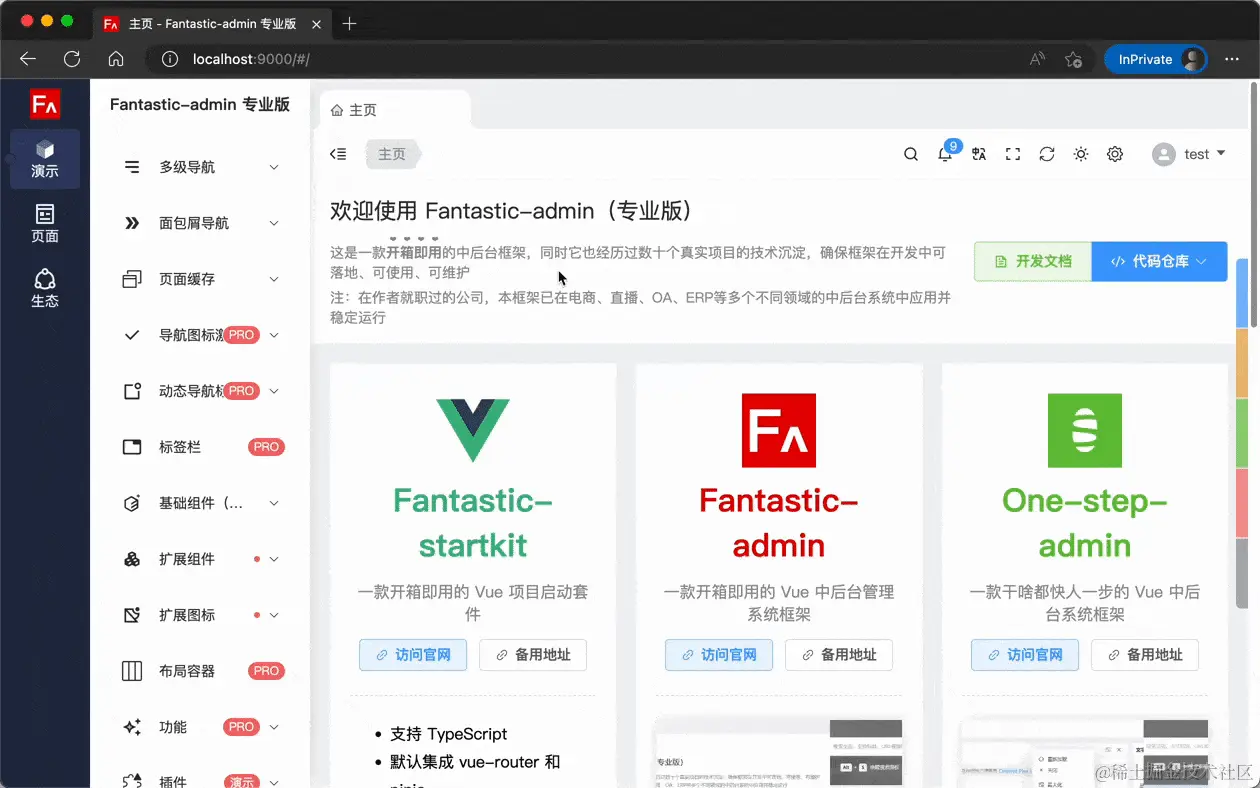Expand the 扩展图标 menu
The height and width of the screenshot is (788, 1260).
200,615
